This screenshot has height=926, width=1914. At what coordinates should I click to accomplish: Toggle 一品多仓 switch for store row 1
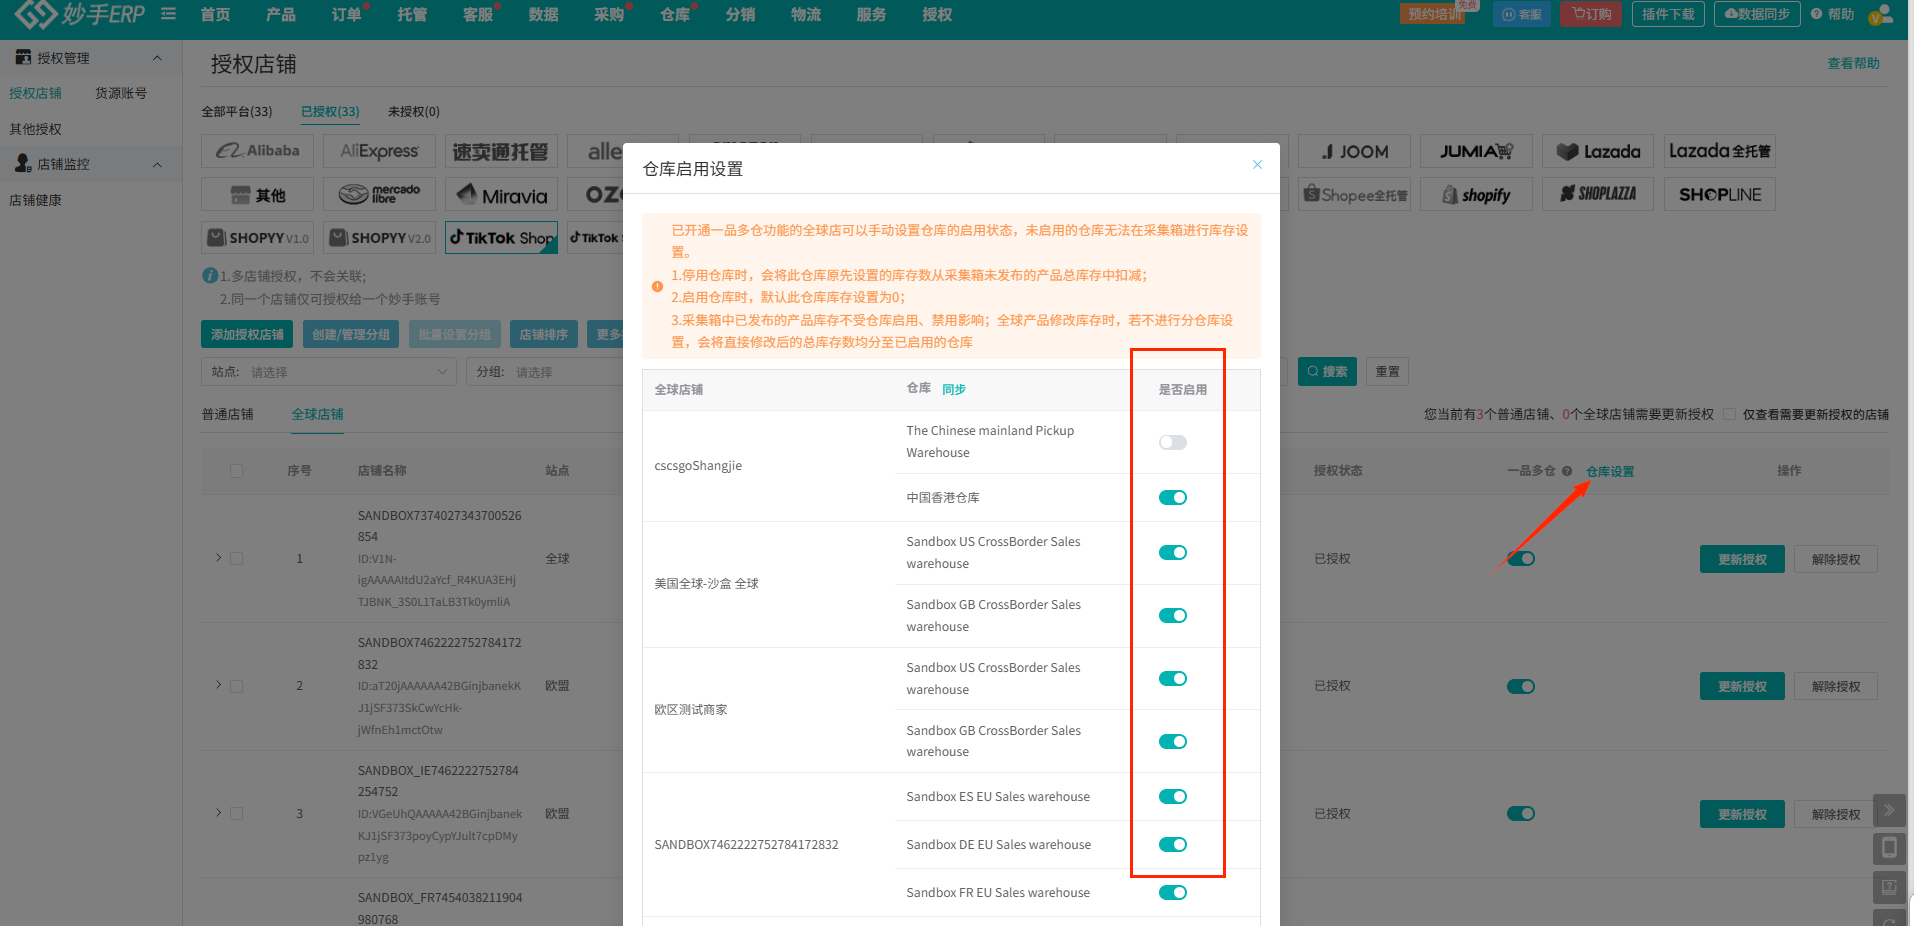[x=1521, y=559]
